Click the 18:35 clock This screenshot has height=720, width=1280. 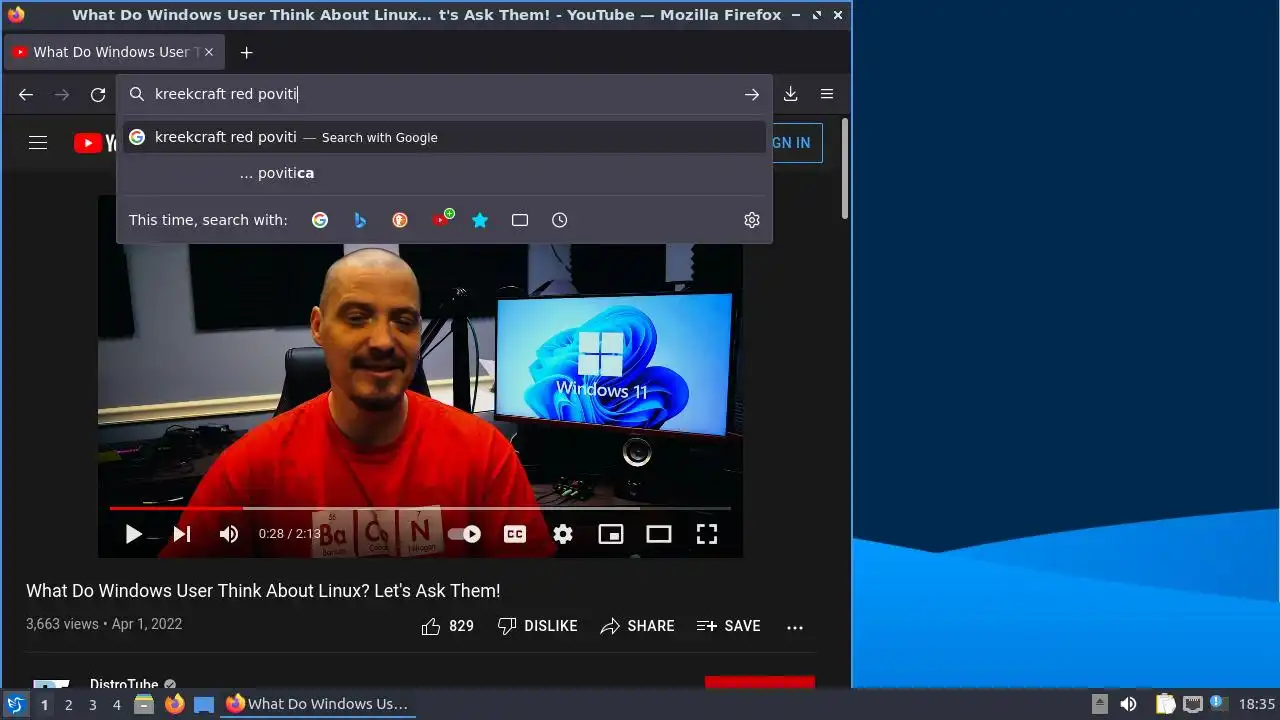(x=1257, y=704)
